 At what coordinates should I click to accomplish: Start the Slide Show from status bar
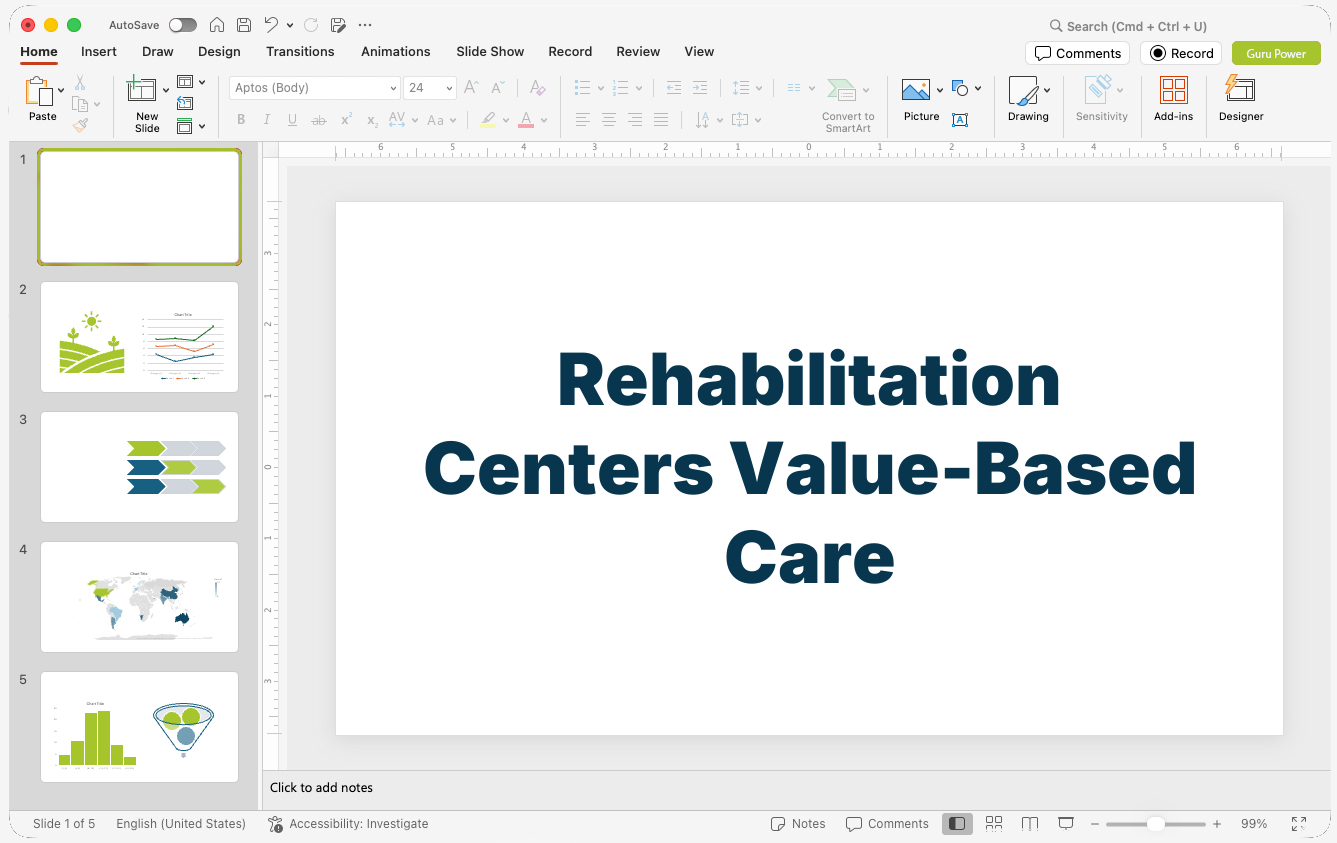tap(1066, 823)
